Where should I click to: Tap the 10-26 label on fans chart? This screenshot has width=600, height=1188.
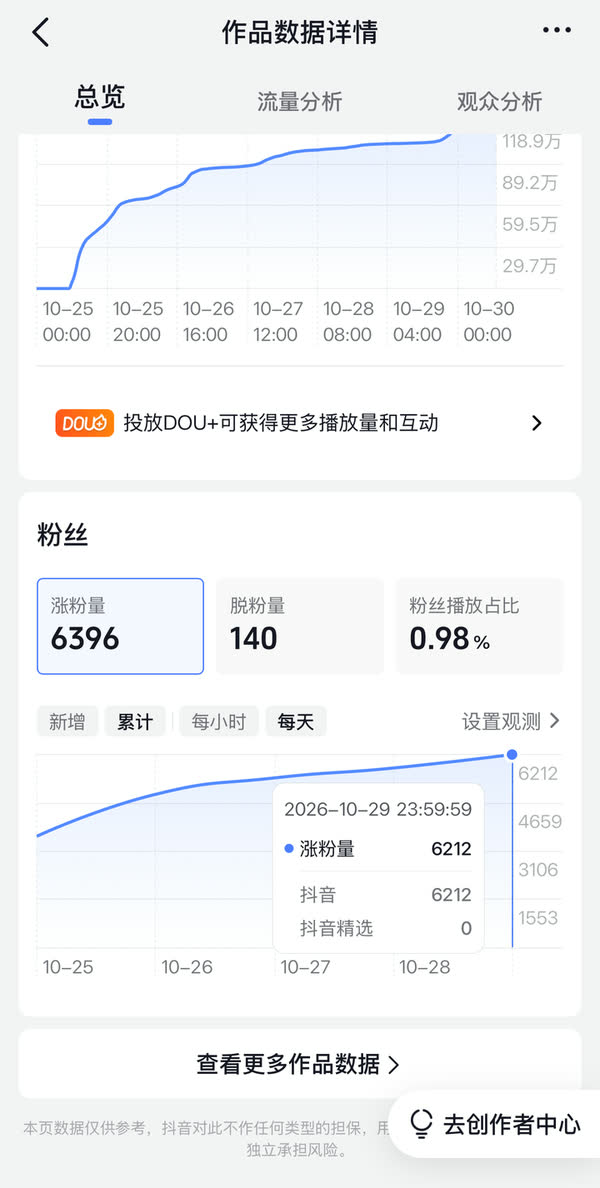[x=187, y=967]
